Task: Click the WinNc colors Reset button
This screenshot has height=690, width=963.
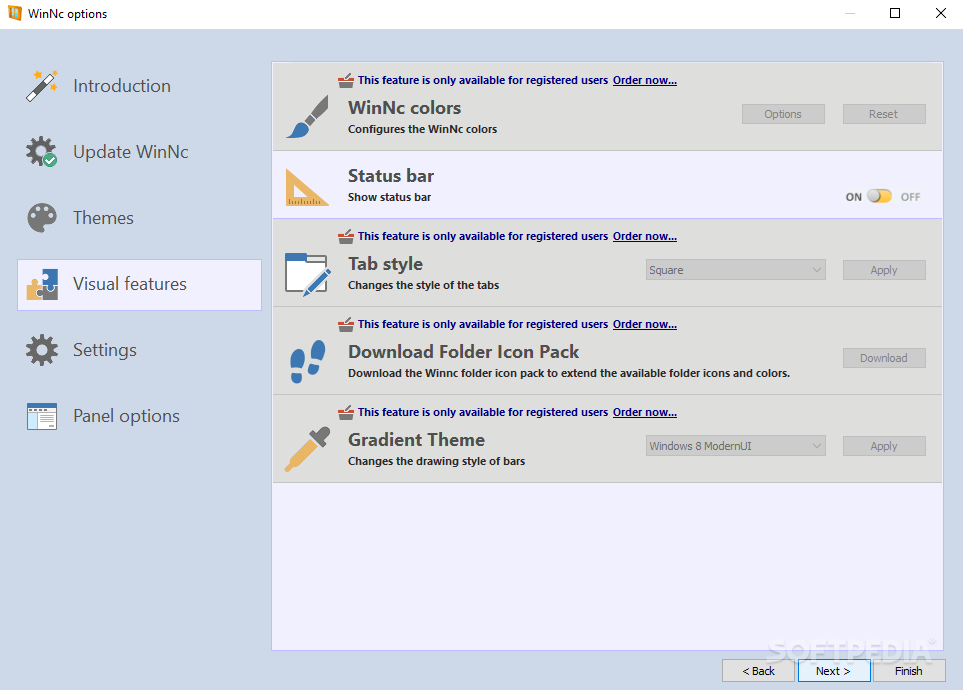Action: pos(884,114)
